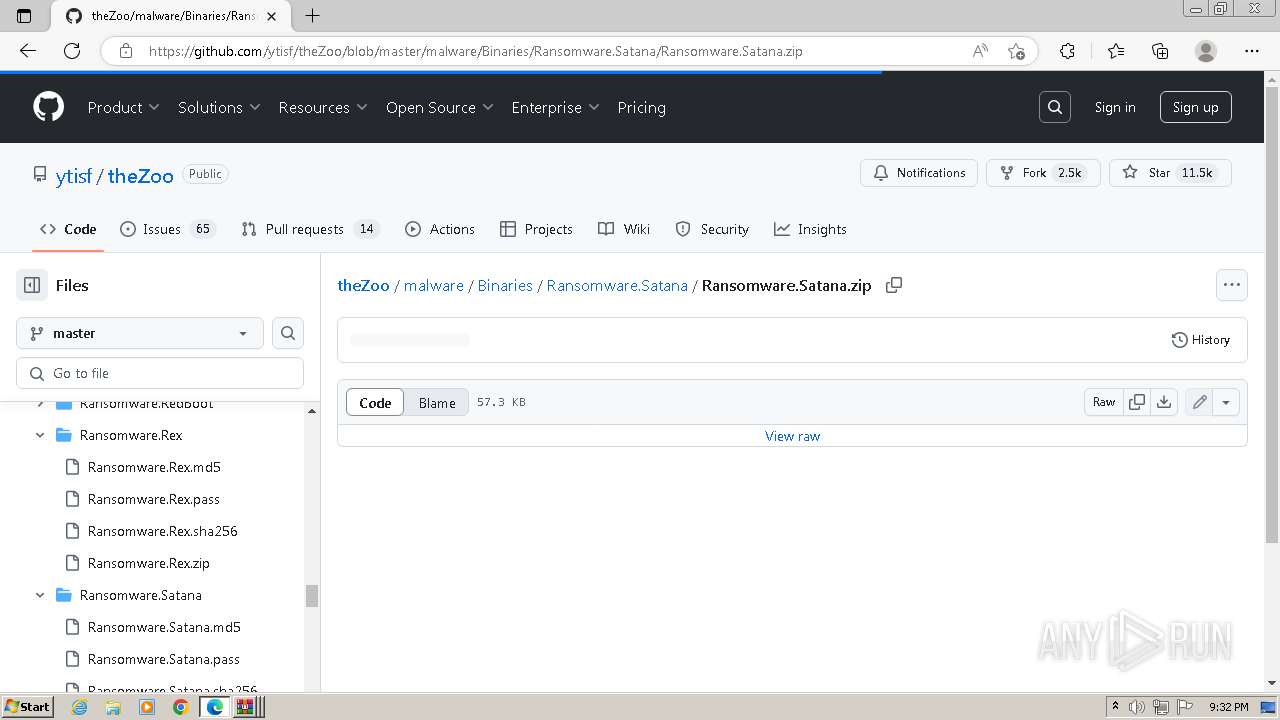The image size is (1280, 720).
Task: Open the Issues tab
Action: pyautogui.click(x=167, y=229)
